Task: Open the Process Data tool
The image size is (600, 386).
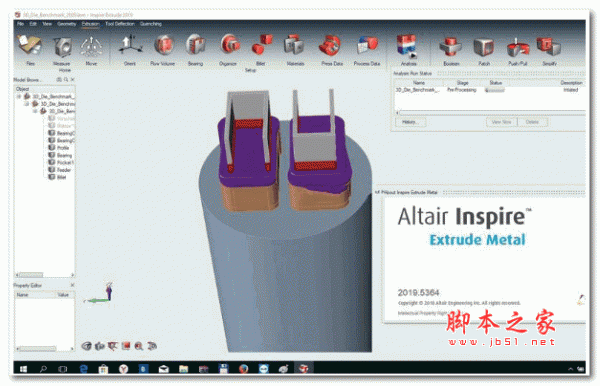Action: pyautogui.click(x=367, y=46)
